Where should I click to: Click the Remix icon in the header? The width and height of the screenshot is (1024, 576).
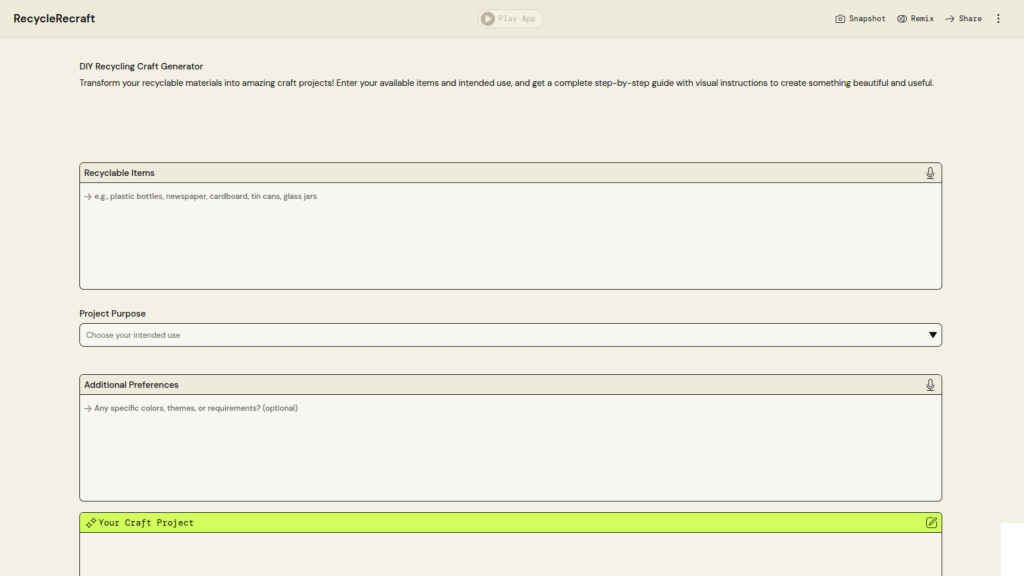tap(902, 19)
